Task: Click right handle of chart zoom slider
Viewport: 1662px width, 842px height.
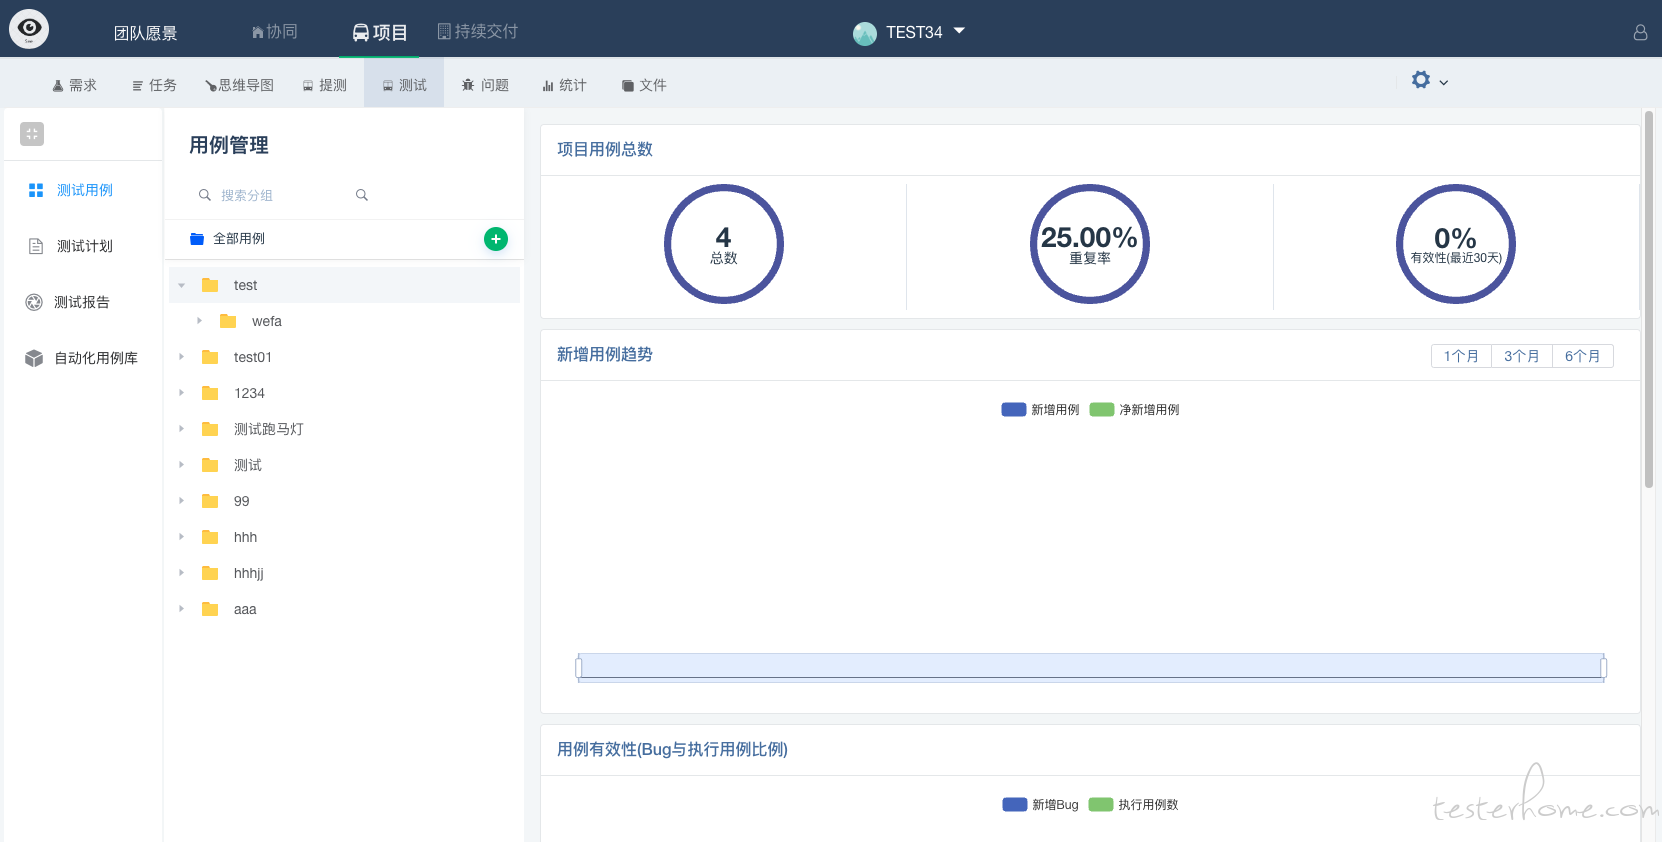Action: click(1604, 668)
